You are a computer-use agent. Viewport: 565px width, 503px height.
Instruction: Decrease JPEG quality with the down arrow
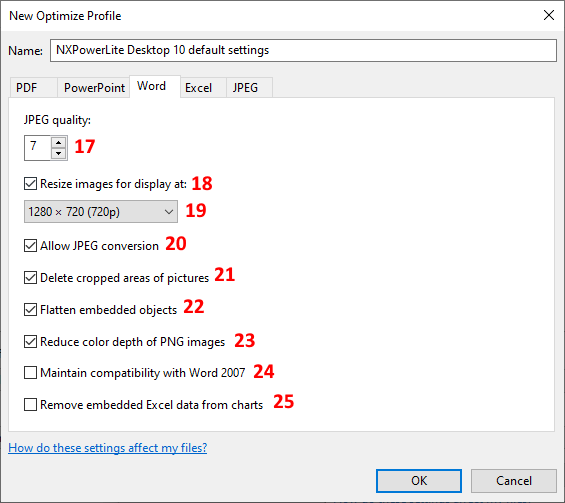58,153
